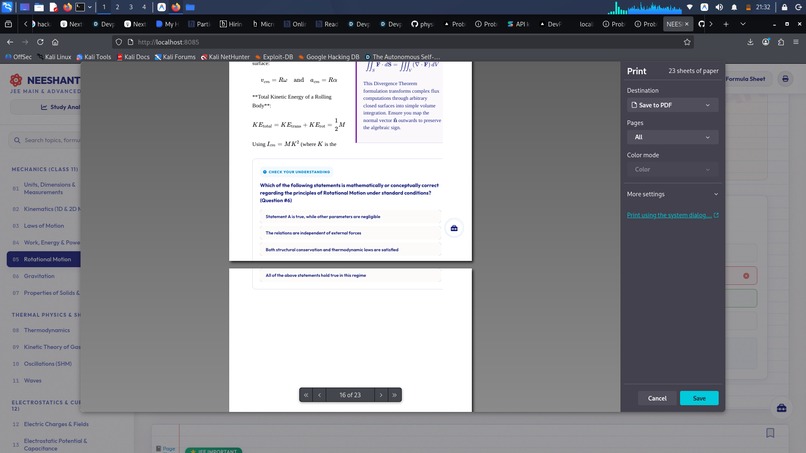Image resolution: width=806 pixels, height=453 pixels.
Task: Open the Study Analytics button in sidebar
Action: coord(46,107)
